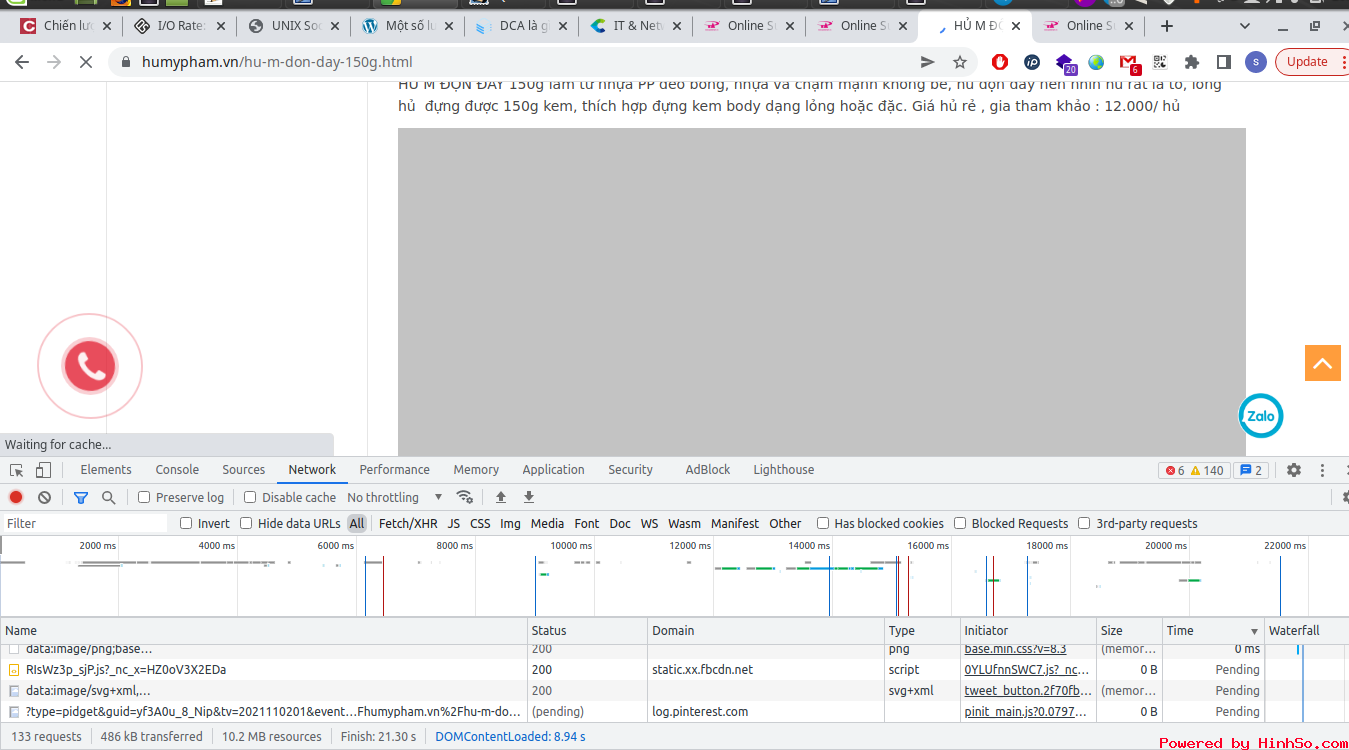Click the orange scroll-to-top arrow
Viewport: 1349px width, 750px height.
coord(1322,363)
